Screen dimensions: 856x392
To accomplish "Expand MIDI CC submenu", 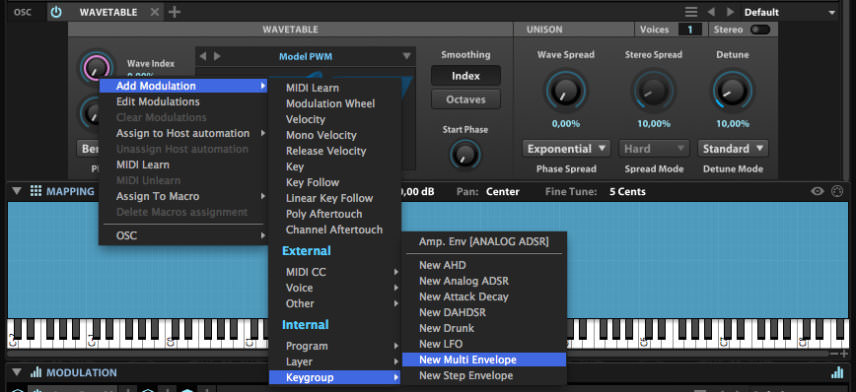I will [x=335, y=272].
